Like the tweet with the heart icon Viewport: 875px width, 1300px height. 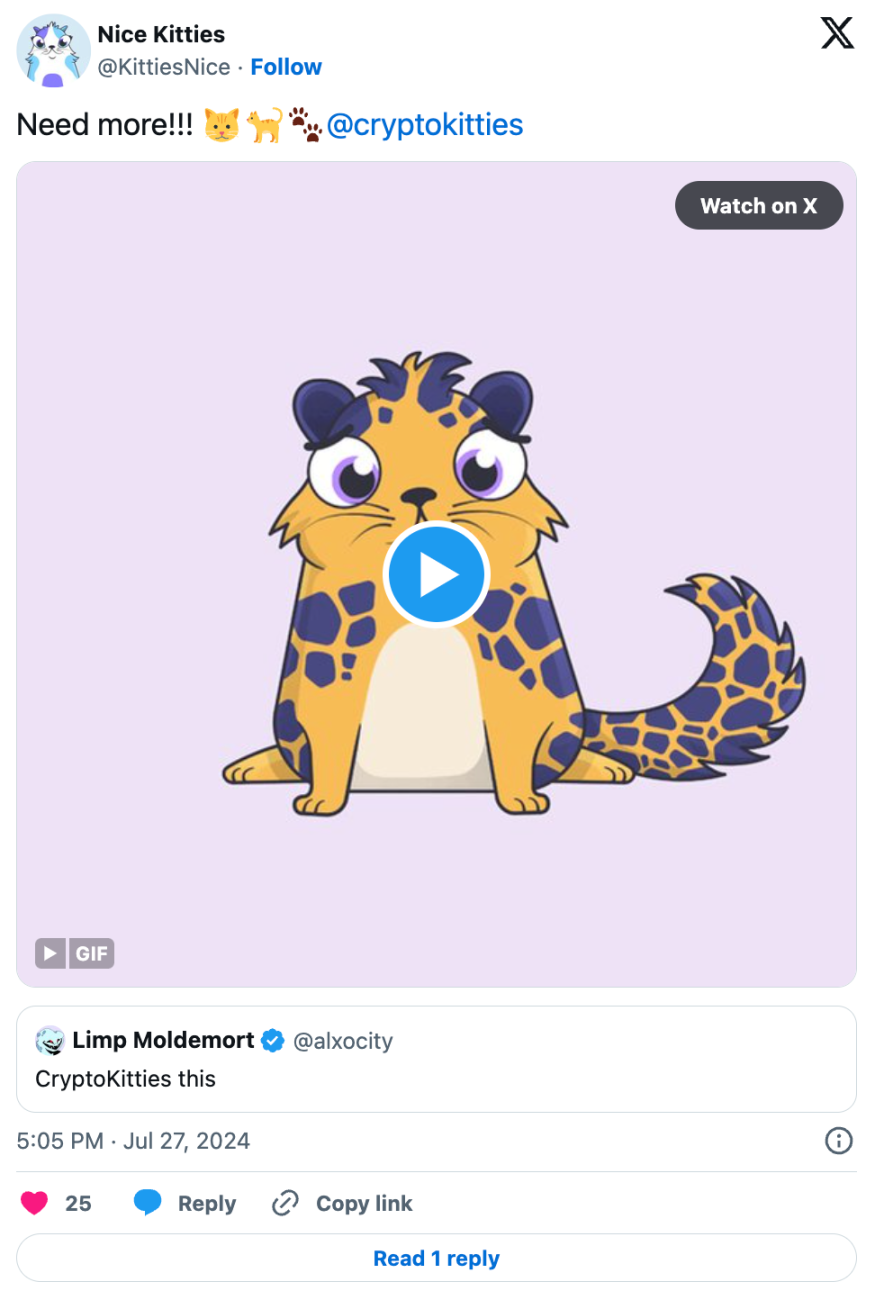35,1203
